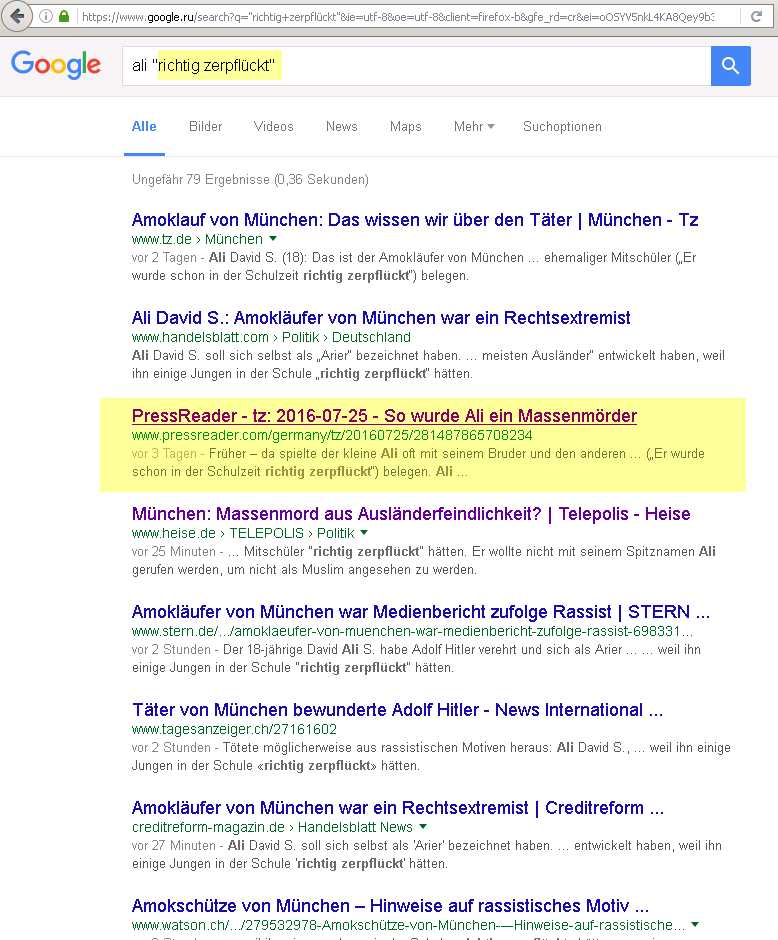Switch to the Bilder tab
The width and height of the screenshot is (778, 940).
click(x=206, y=126)
